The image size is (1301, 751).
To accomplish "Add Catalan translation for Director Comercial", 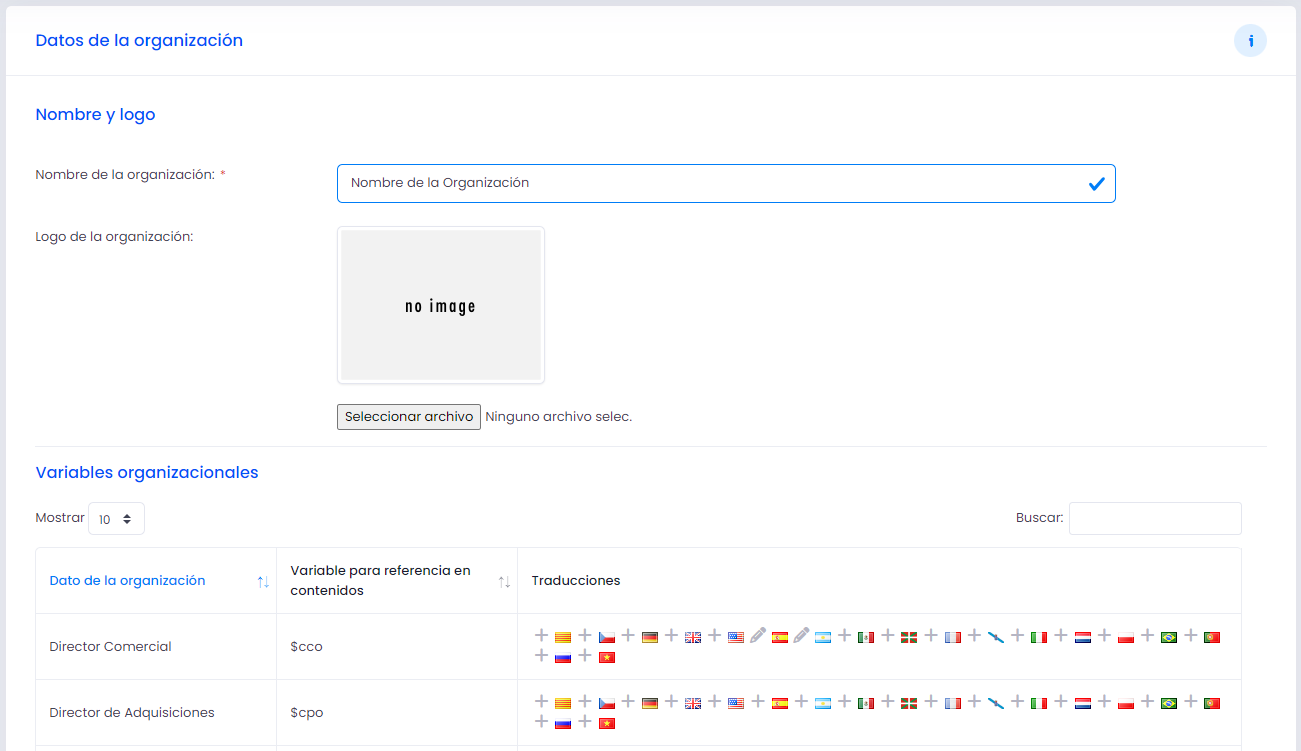I will point(541,636).
